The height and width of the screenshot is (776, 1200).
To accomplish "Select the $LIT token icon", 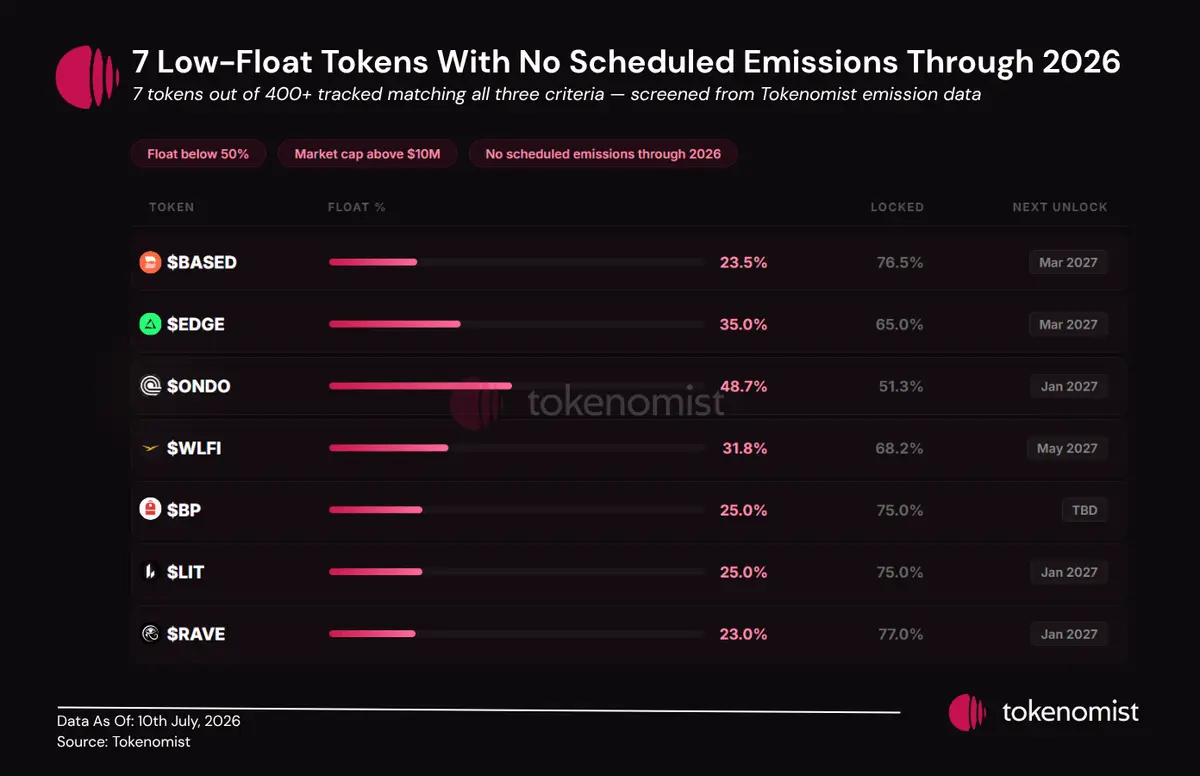I will tap(150, 572).
